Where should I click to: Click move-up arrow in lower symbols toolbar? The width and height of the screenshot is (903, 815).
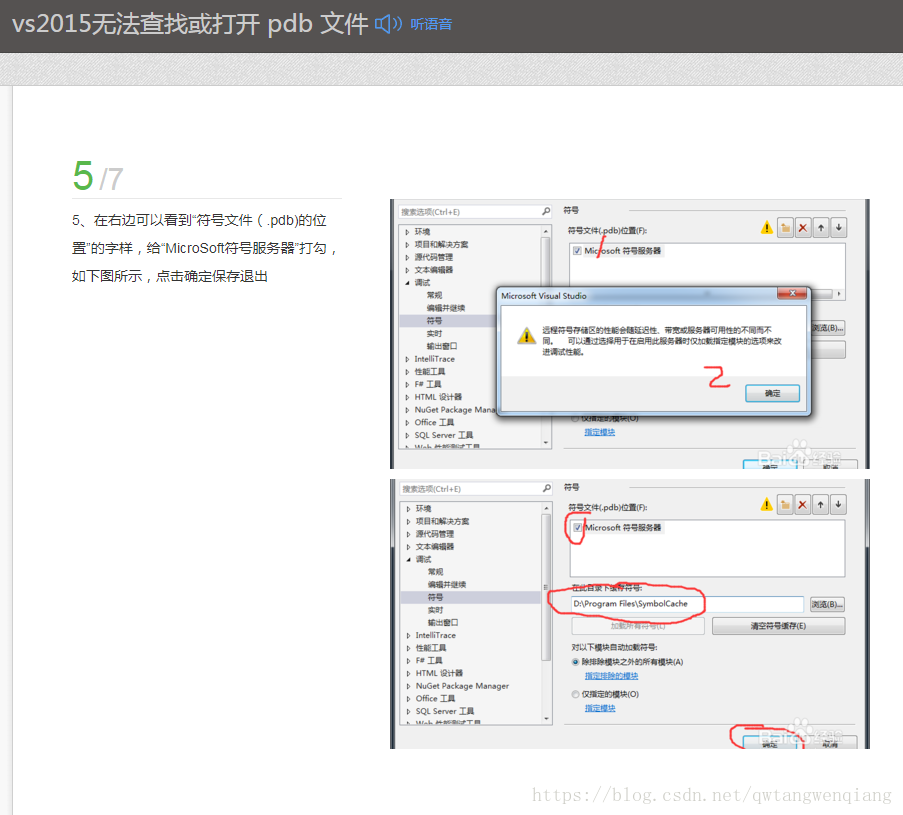click(x=820, y=505)
